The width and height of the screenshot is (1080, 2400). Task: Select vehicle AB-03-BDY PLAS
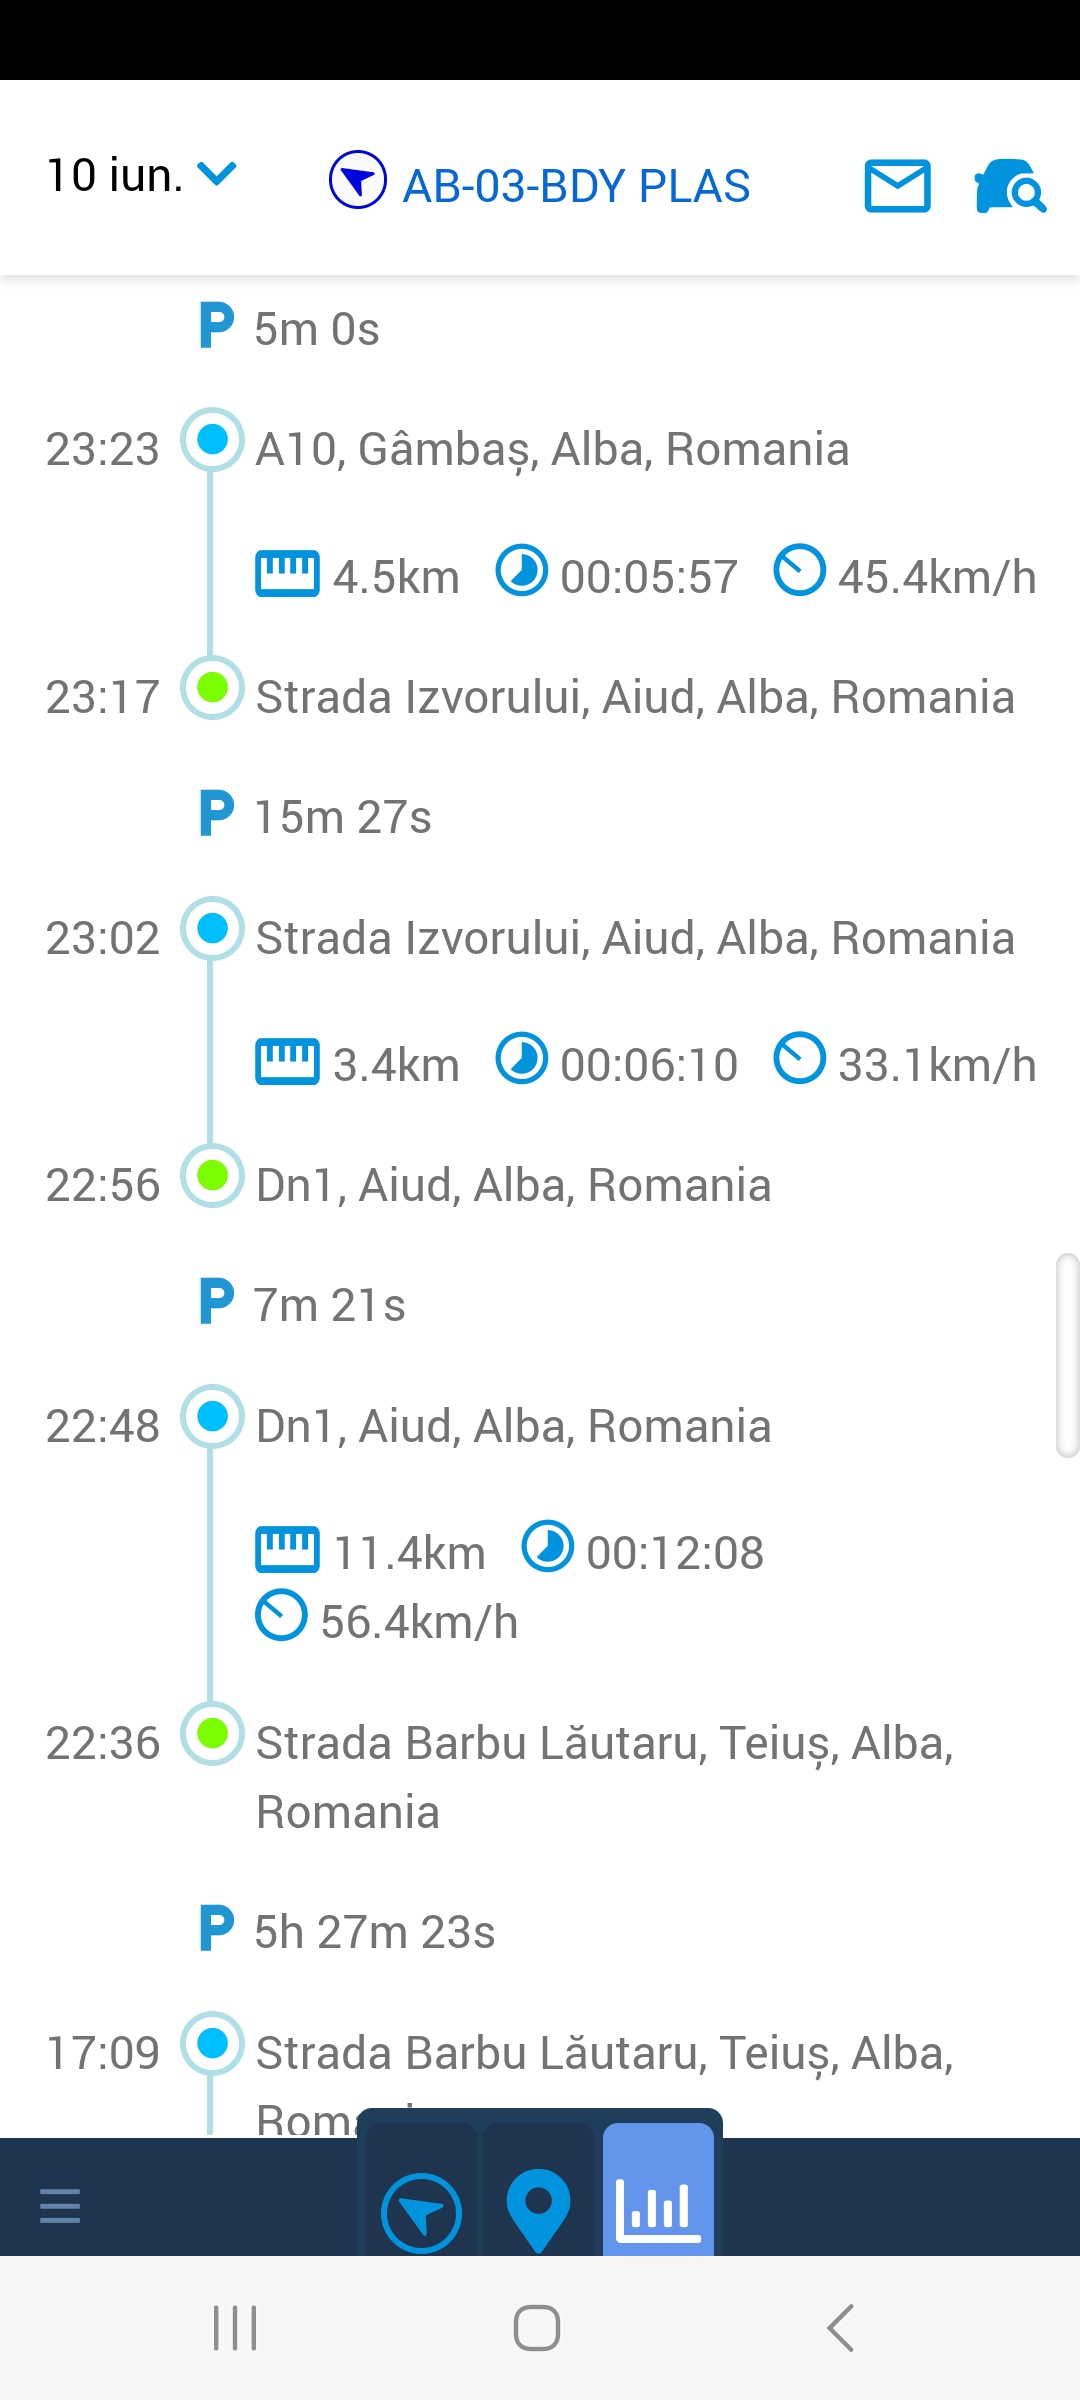click(576, 186)
